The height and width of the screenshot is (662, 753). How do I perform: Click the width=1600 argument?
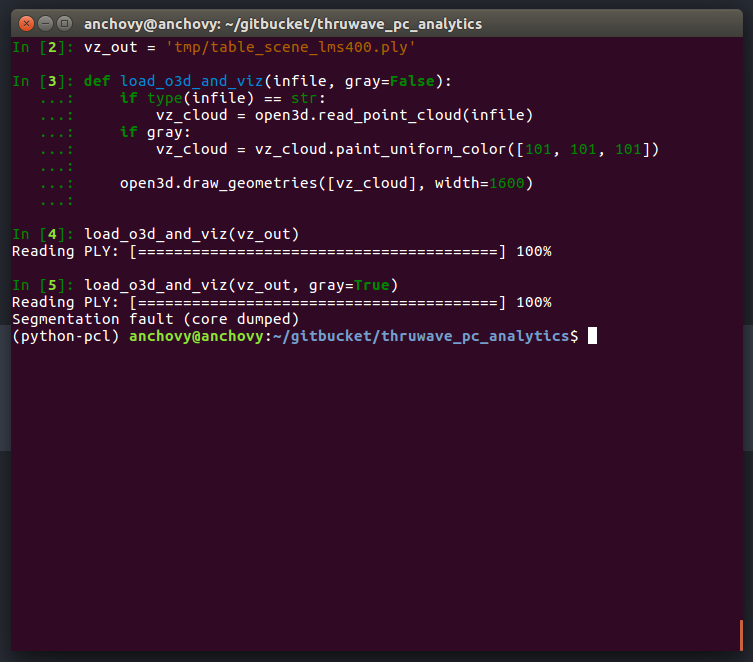coord(479,183)
